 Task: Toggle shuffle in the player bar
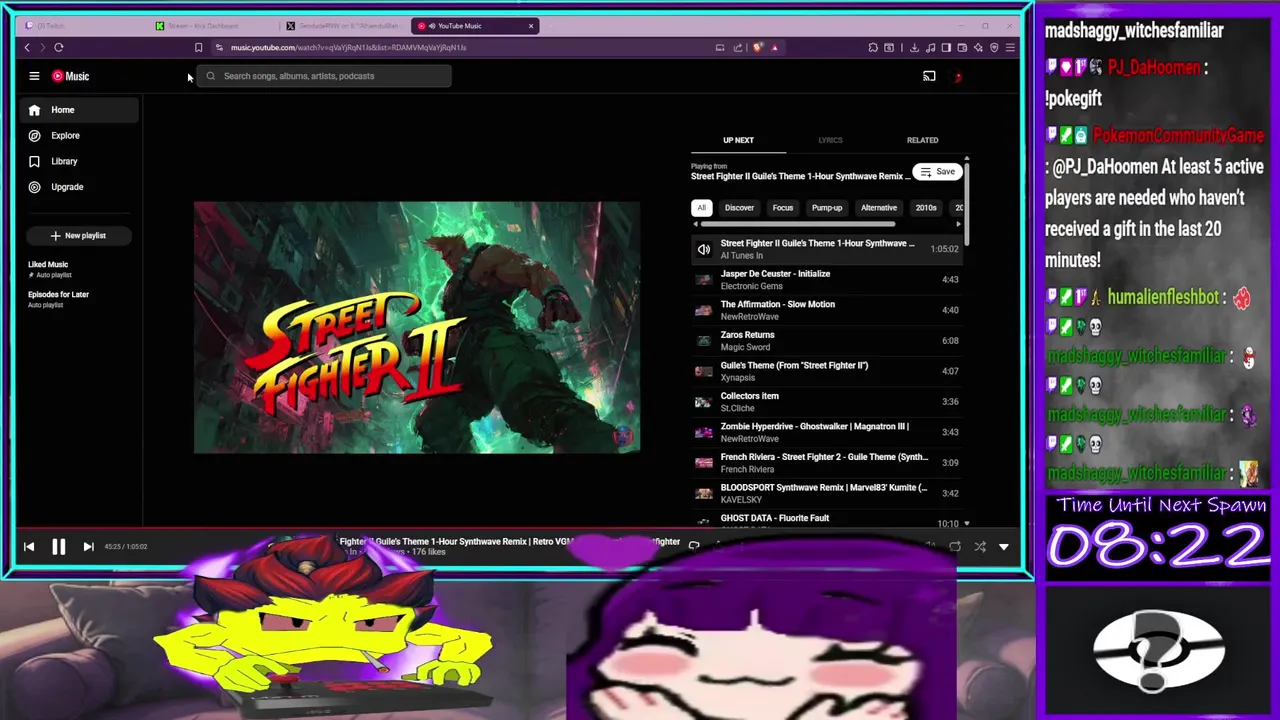click(980, 547)
